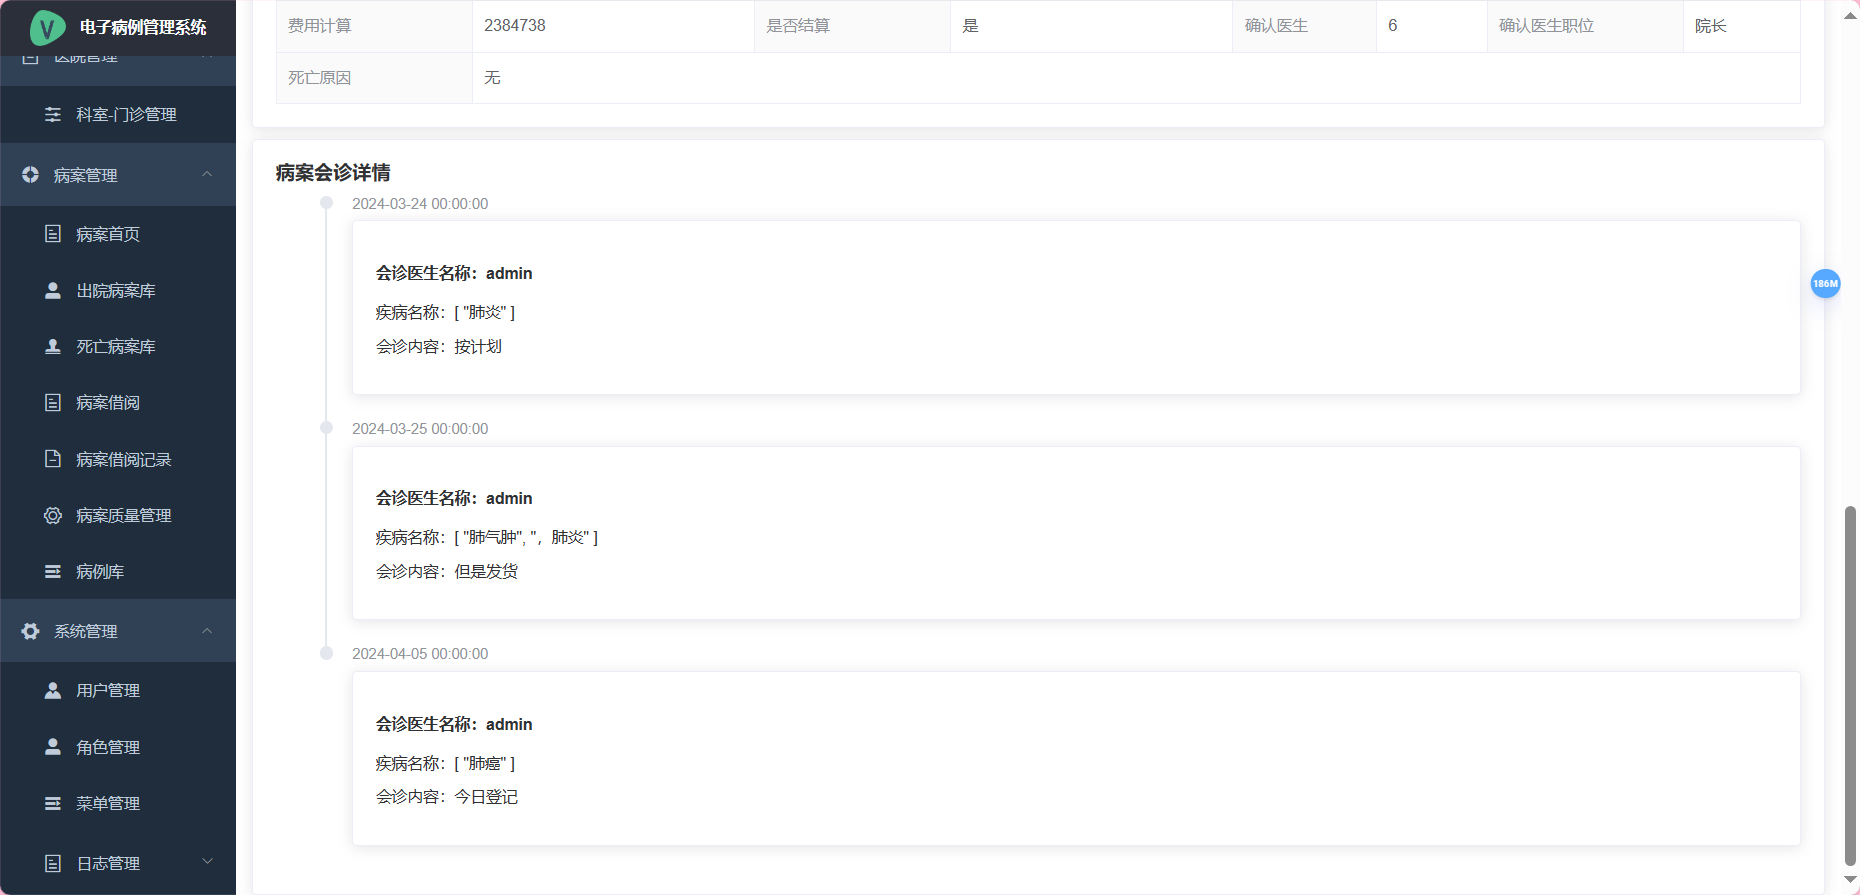Click the 日志管理 document icon
Image resolution: width=1860 pixels, height=895 pixels.
(53, 863)
